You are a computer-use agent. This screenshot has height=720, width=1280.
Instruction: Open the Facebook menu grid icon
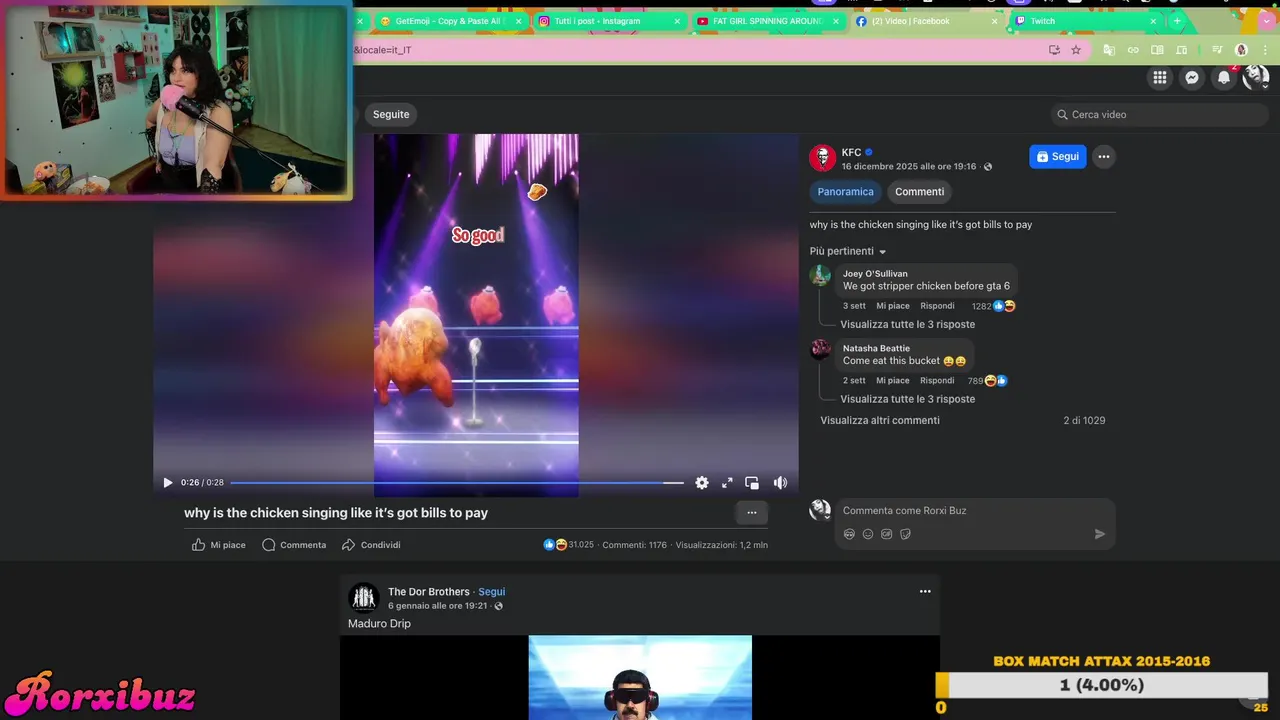point(1160,77)
